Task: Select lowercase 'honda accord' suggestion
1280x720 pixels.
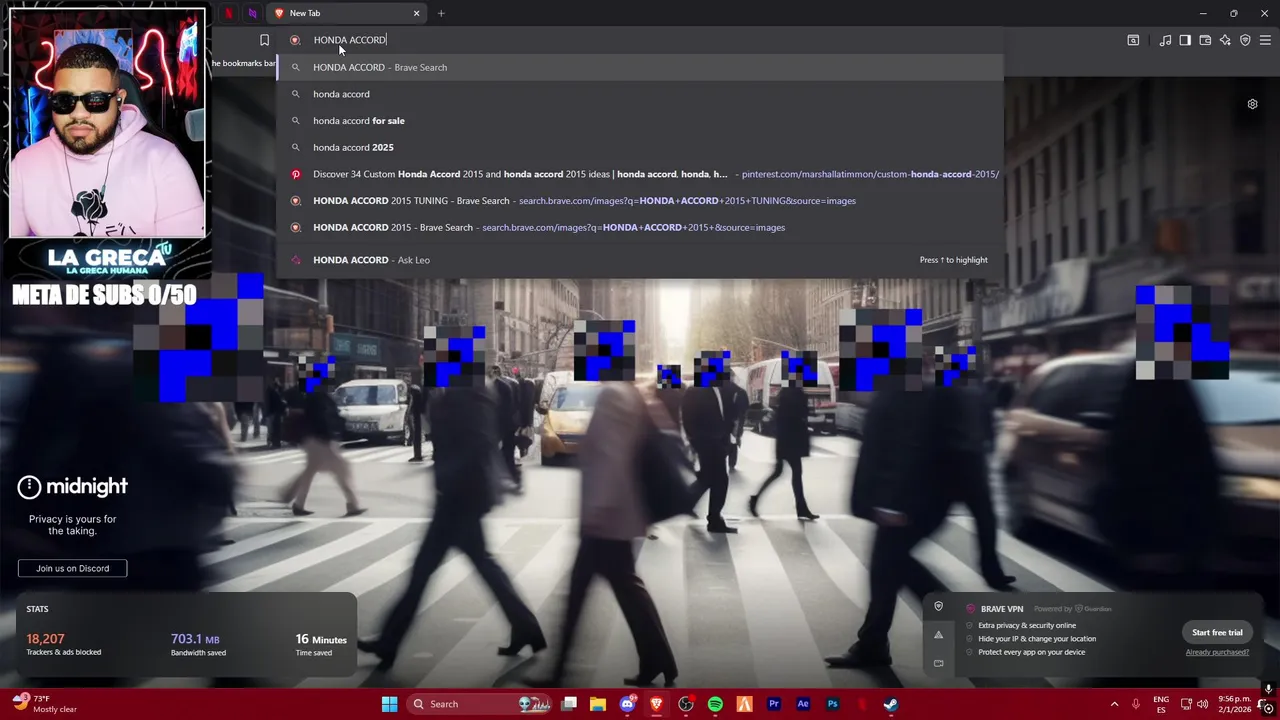Action: pyautogui.click(x=640, y=94)
